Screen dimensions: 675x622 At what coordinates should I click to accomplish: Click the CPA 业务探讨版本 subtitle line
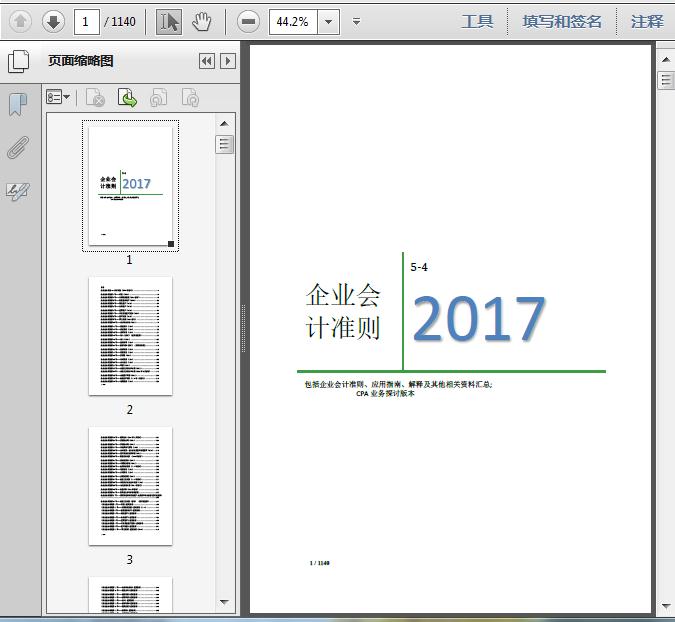[x=385, y=393]
